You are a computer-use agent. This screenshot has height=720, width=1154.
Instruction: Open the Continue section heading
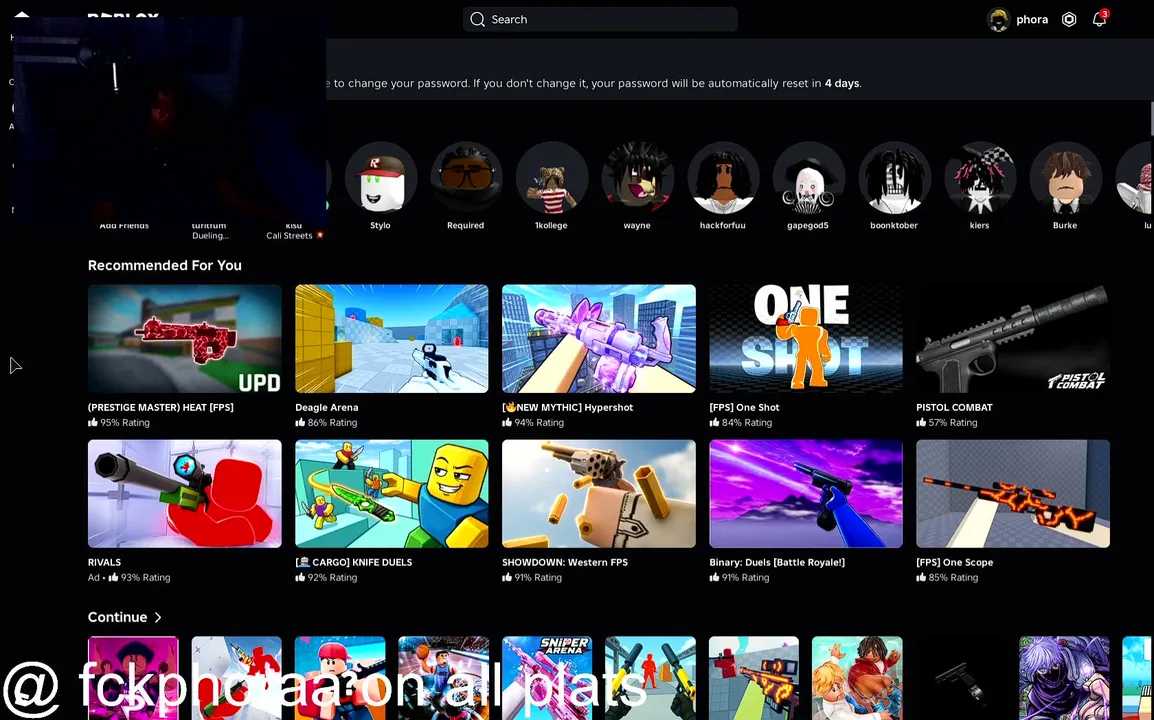(118, 618)
